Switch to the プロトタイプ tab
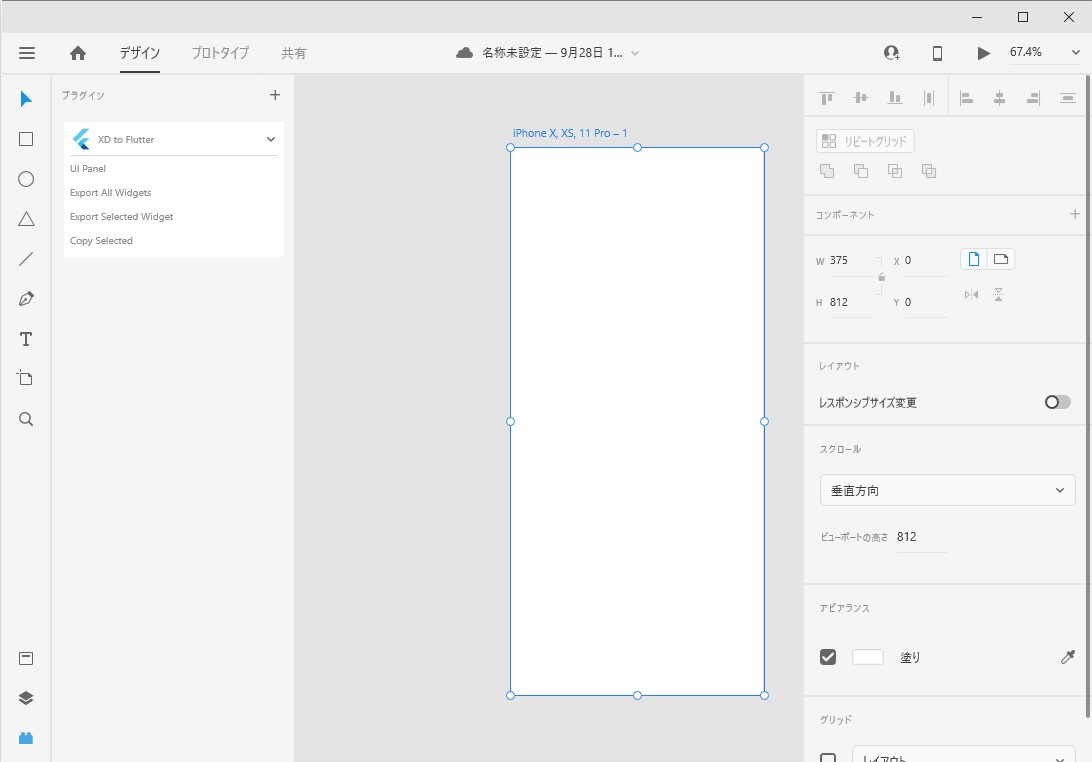This screenshot has height=762, width=1092. [220, 53]
